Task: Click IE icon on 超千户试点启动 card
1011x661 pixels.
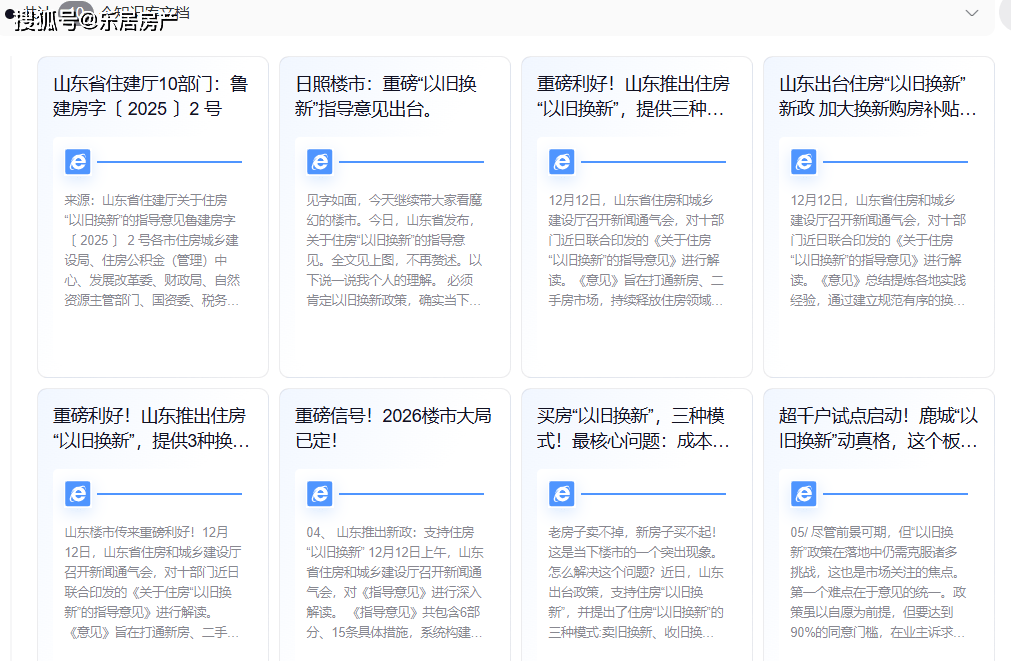Action: [x=804, y=494]
